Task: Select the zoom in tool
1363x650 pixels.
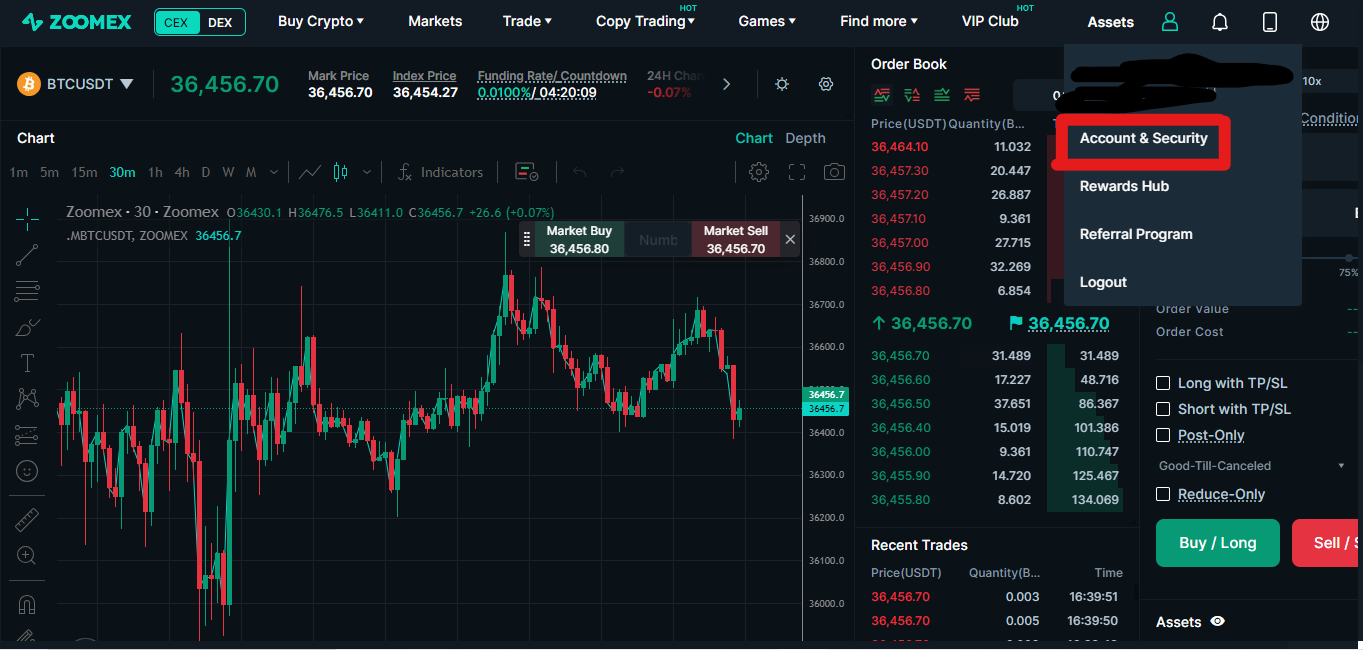Action: 27,555
